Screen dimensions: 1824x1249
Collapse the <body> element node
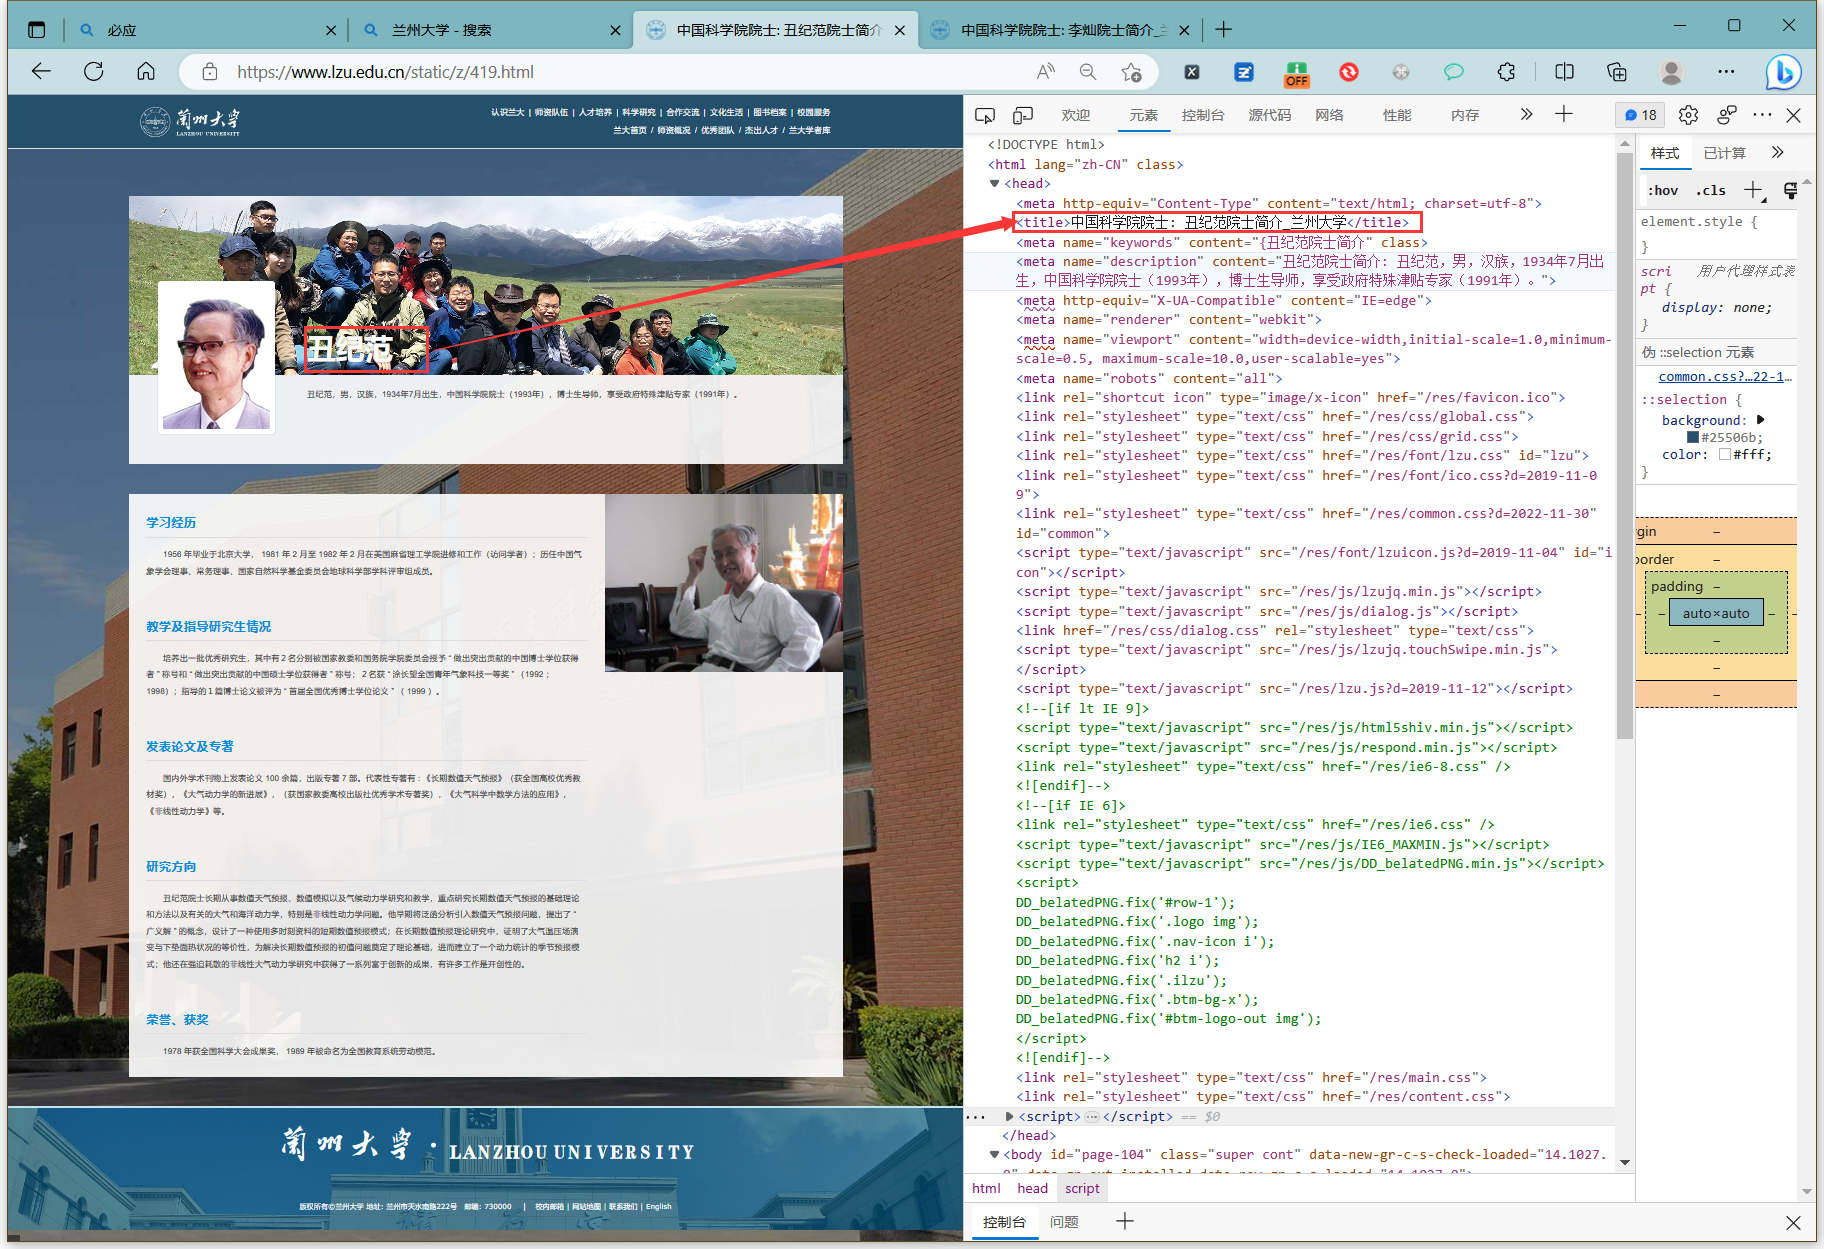click(994, 1155)
